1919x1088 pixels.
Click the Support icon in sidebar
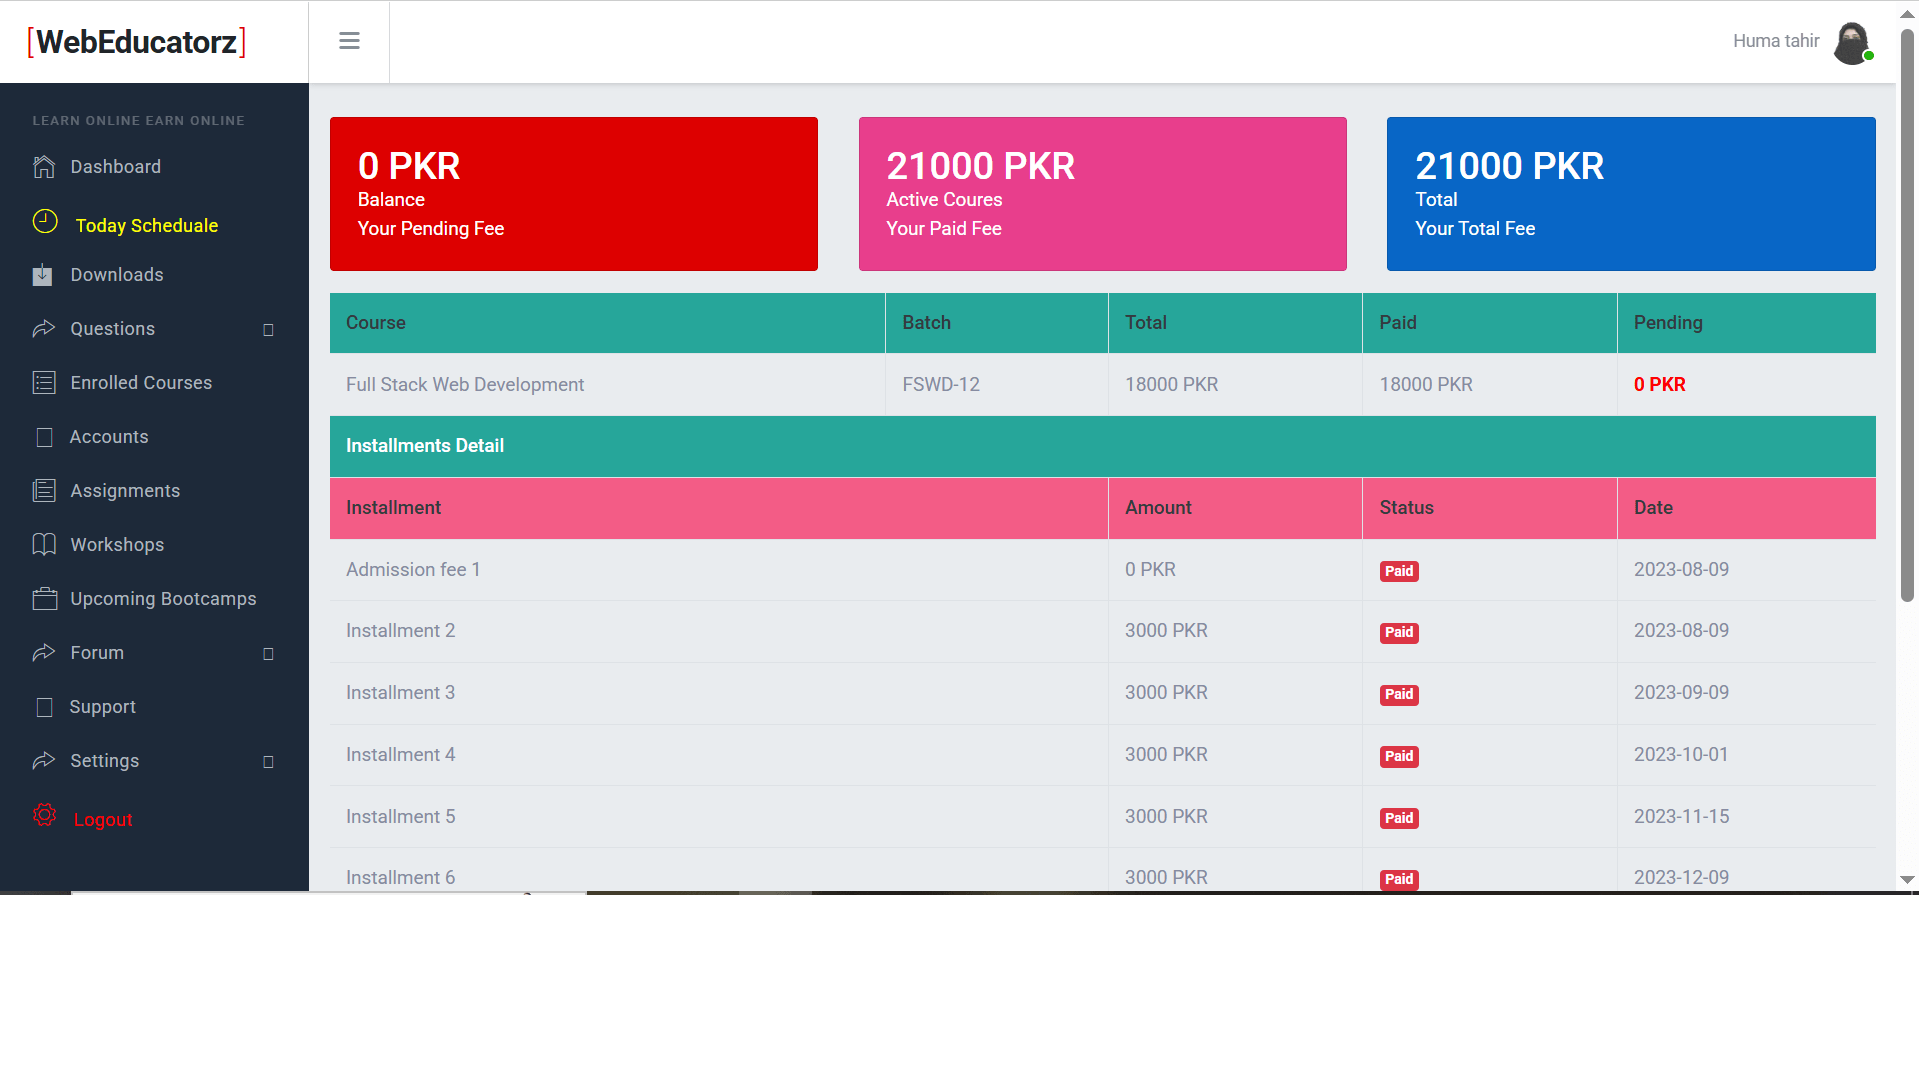(44, 707)
